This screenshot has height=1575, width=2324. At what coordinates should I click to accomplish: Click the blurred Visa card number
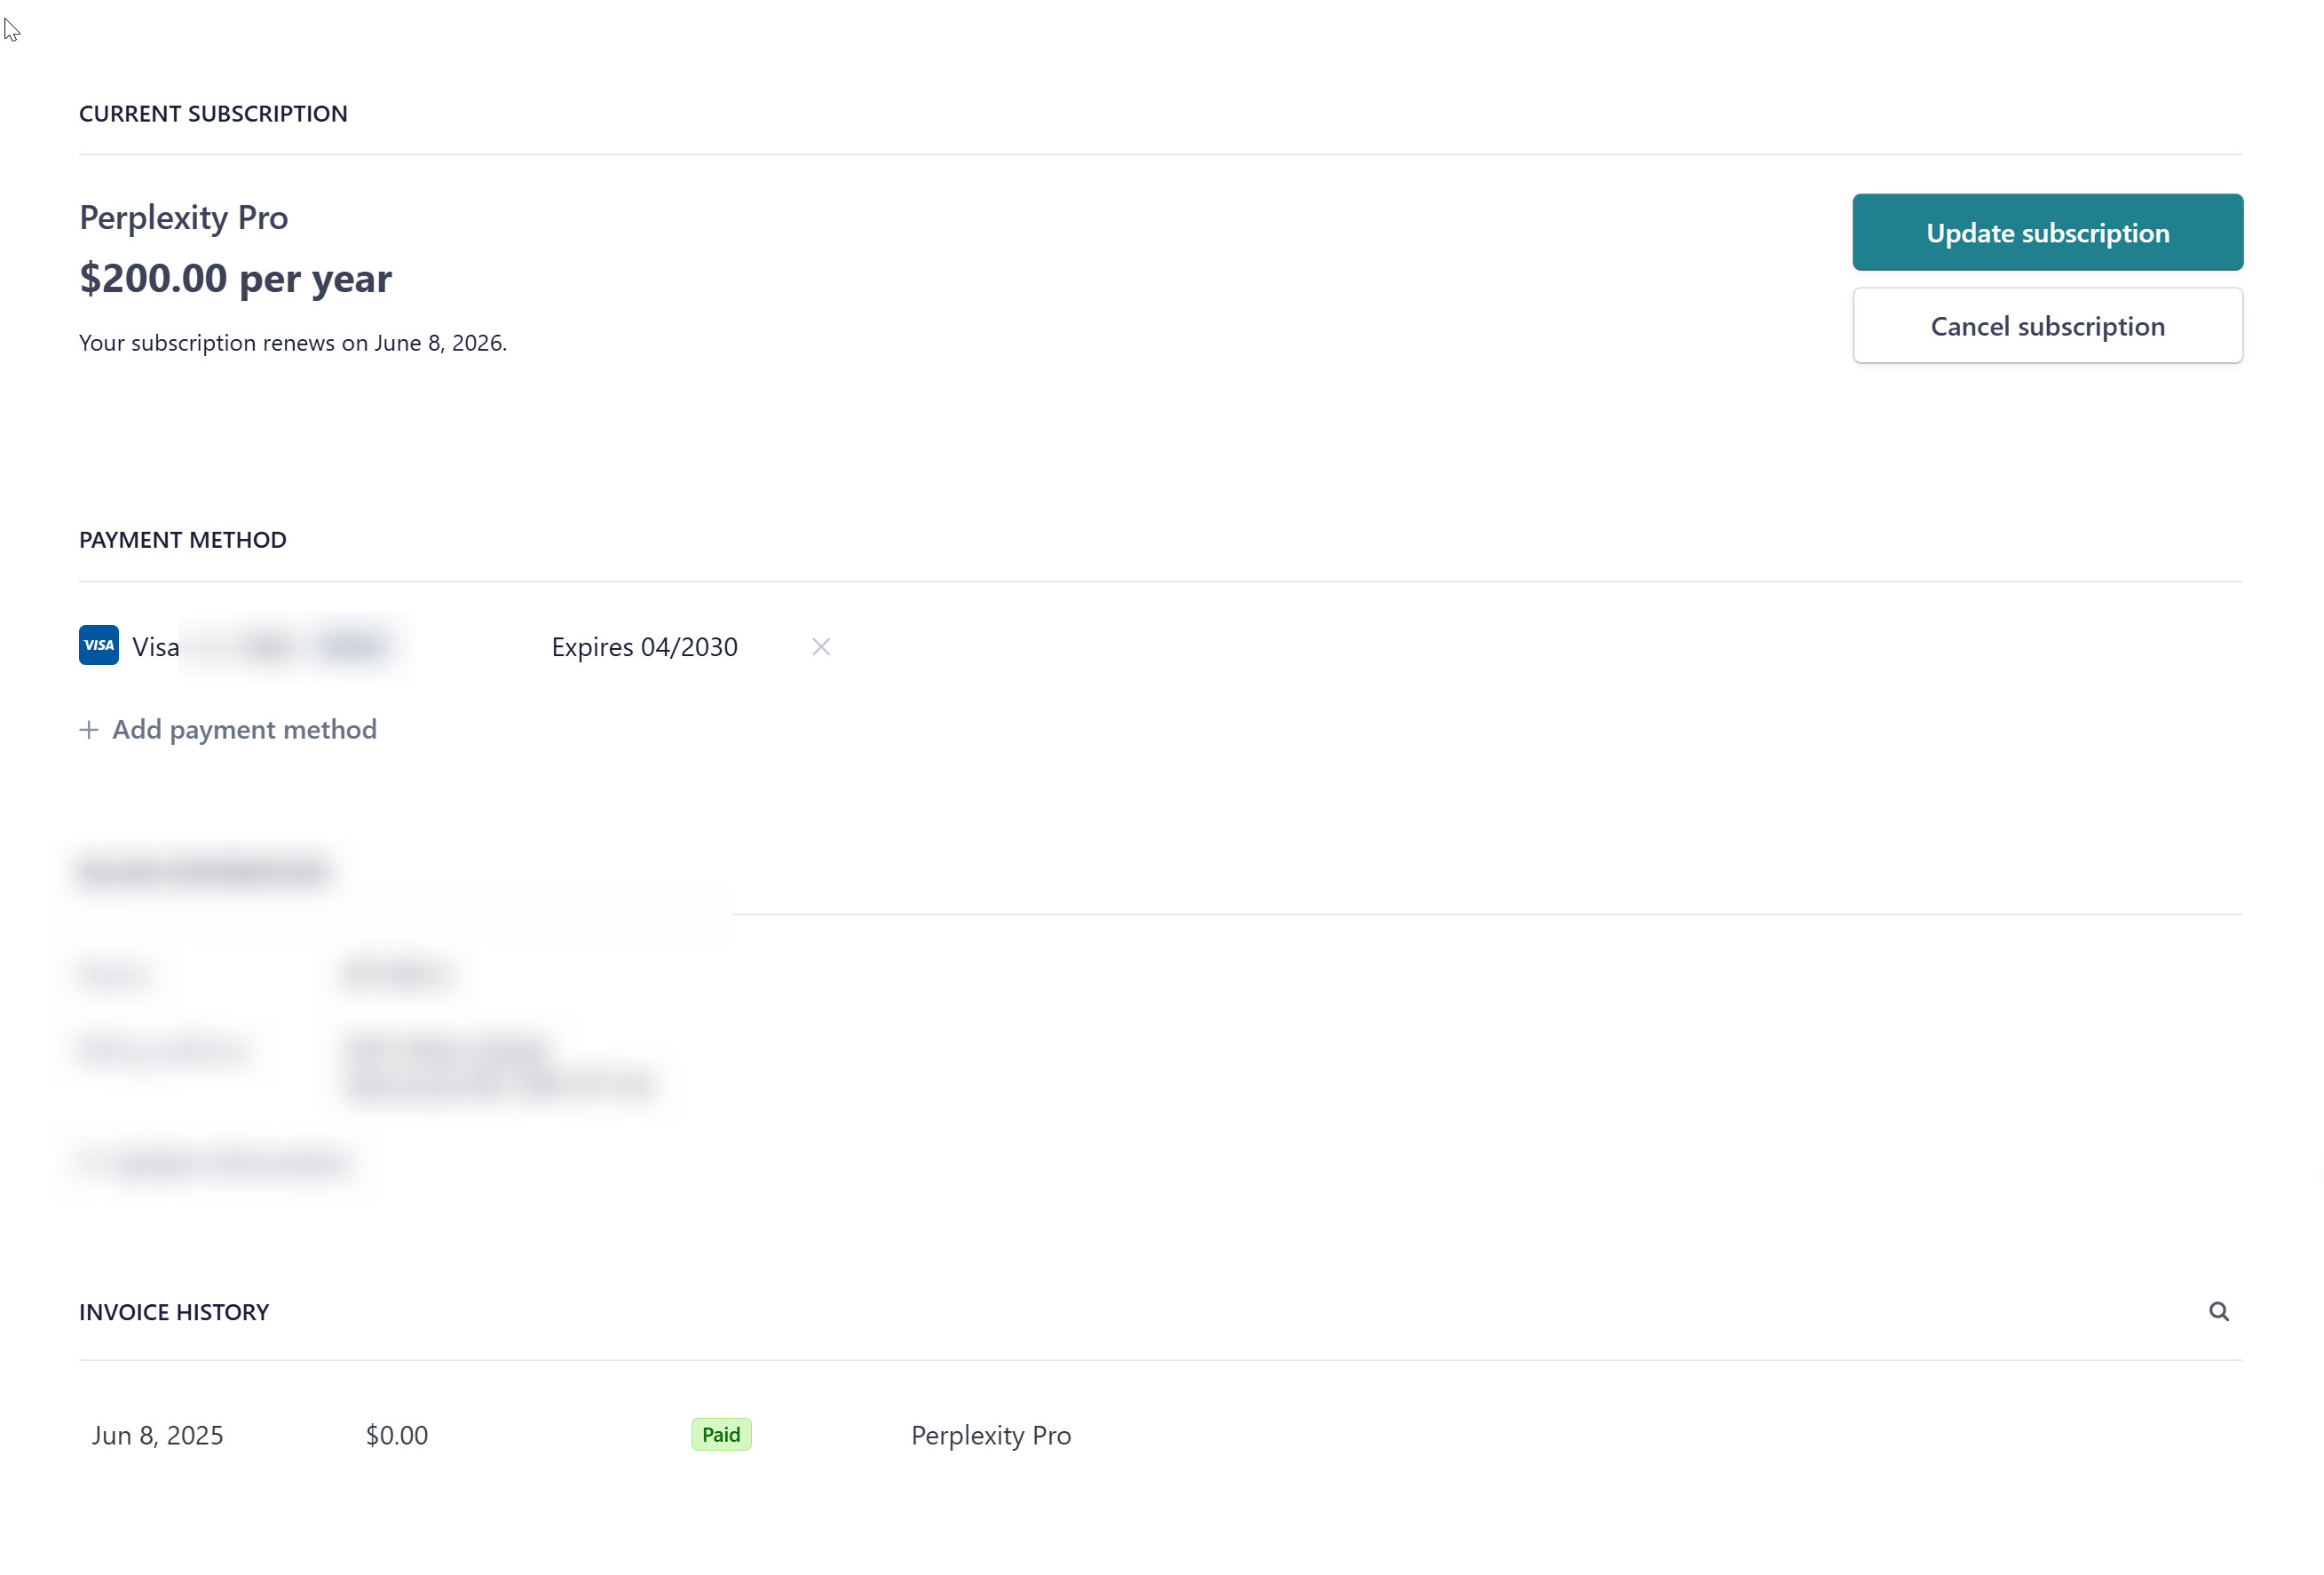(x=296, y=647)
